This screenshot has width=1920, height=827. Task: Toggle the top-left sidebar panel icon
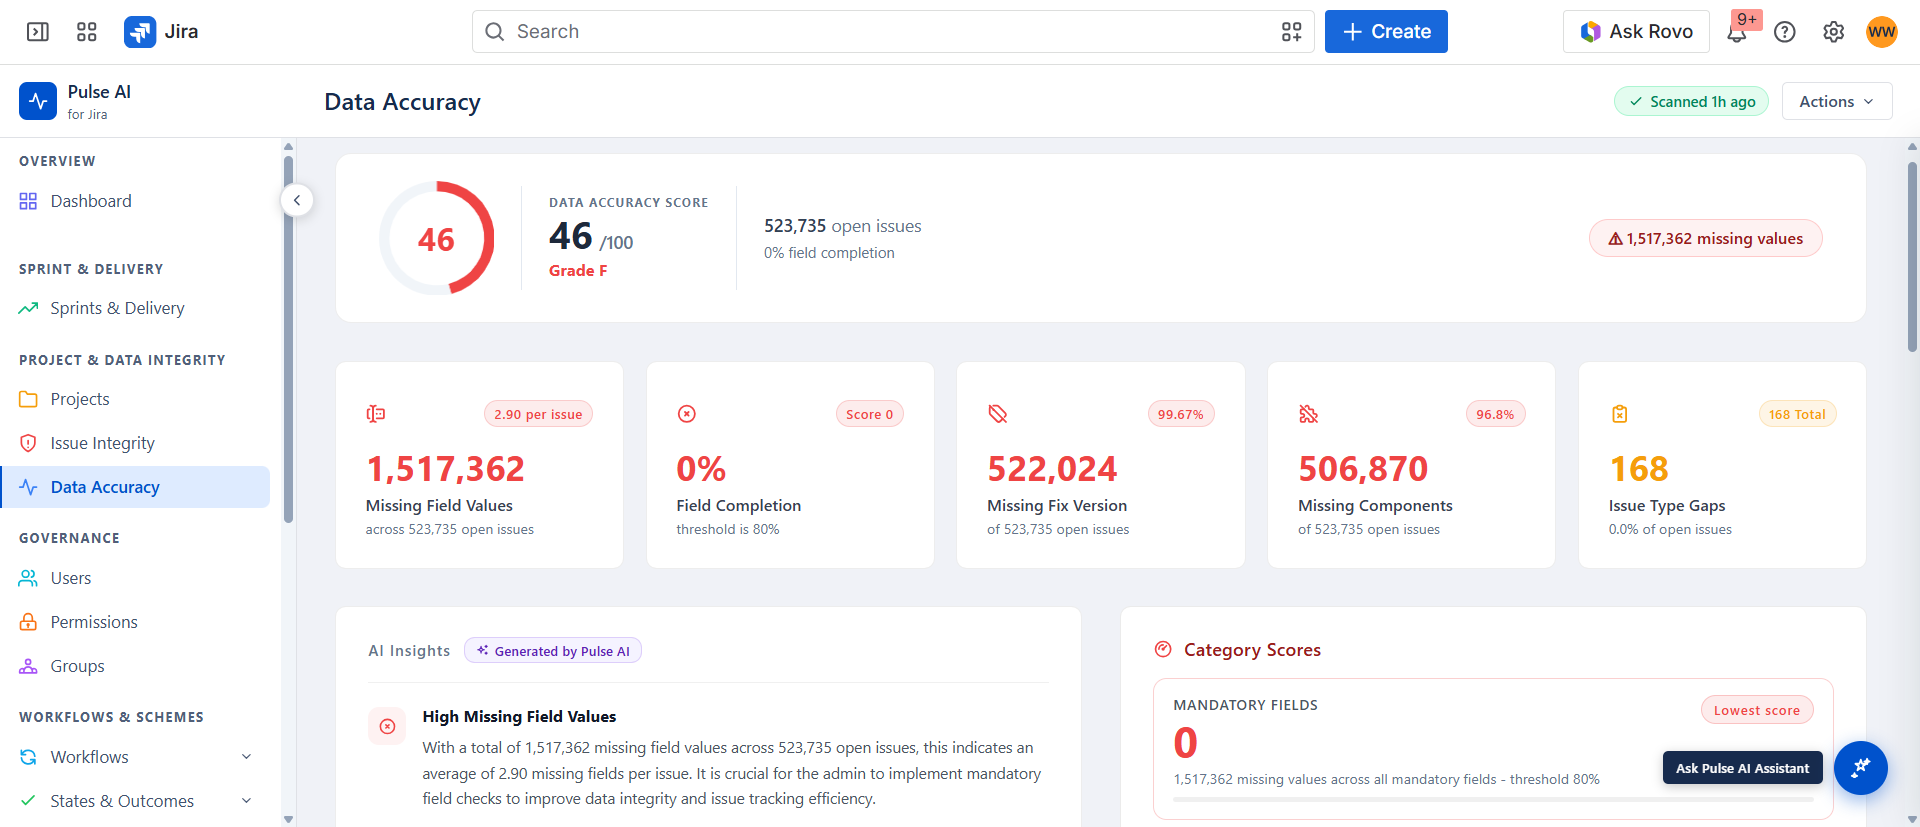38,32
